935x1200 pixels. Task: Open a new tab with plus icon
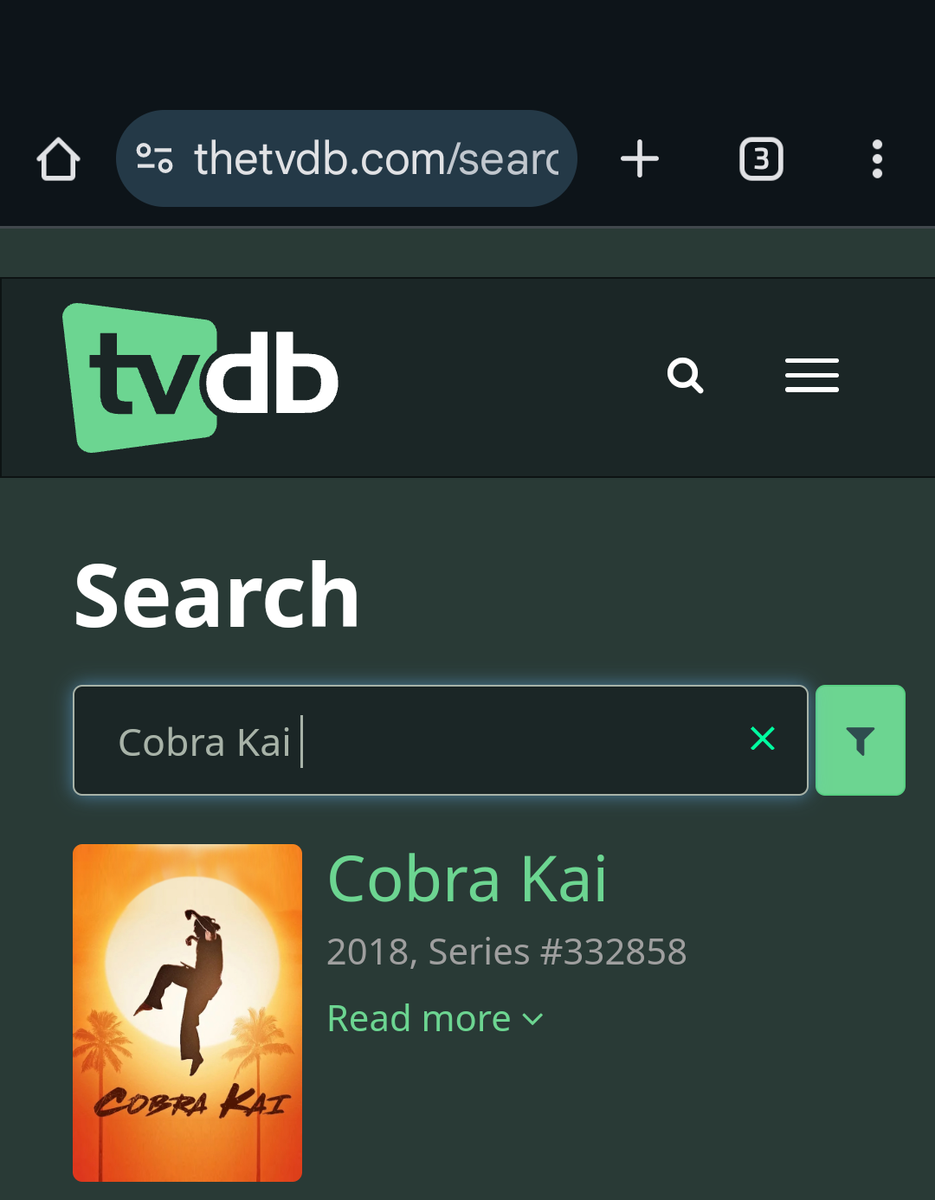coord(640,159)
